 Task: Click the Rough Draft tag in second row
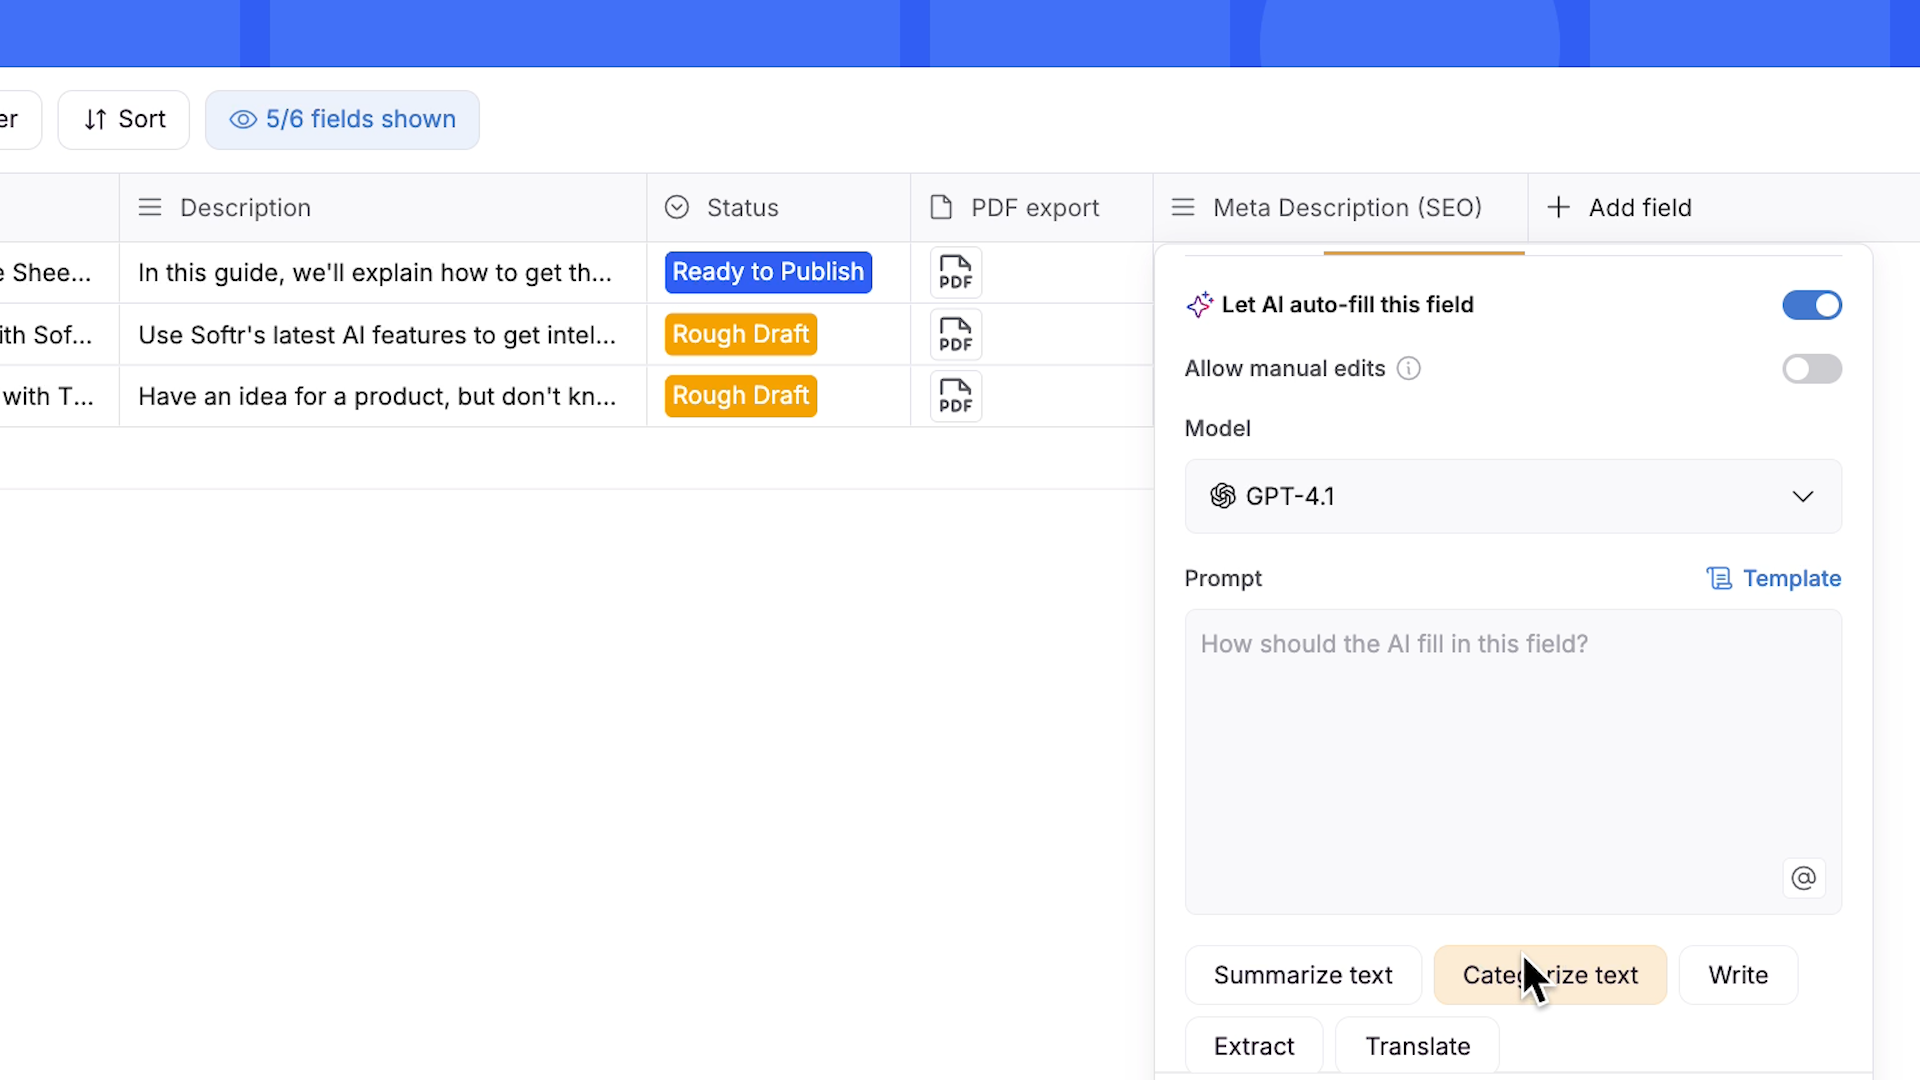(740, 334)
